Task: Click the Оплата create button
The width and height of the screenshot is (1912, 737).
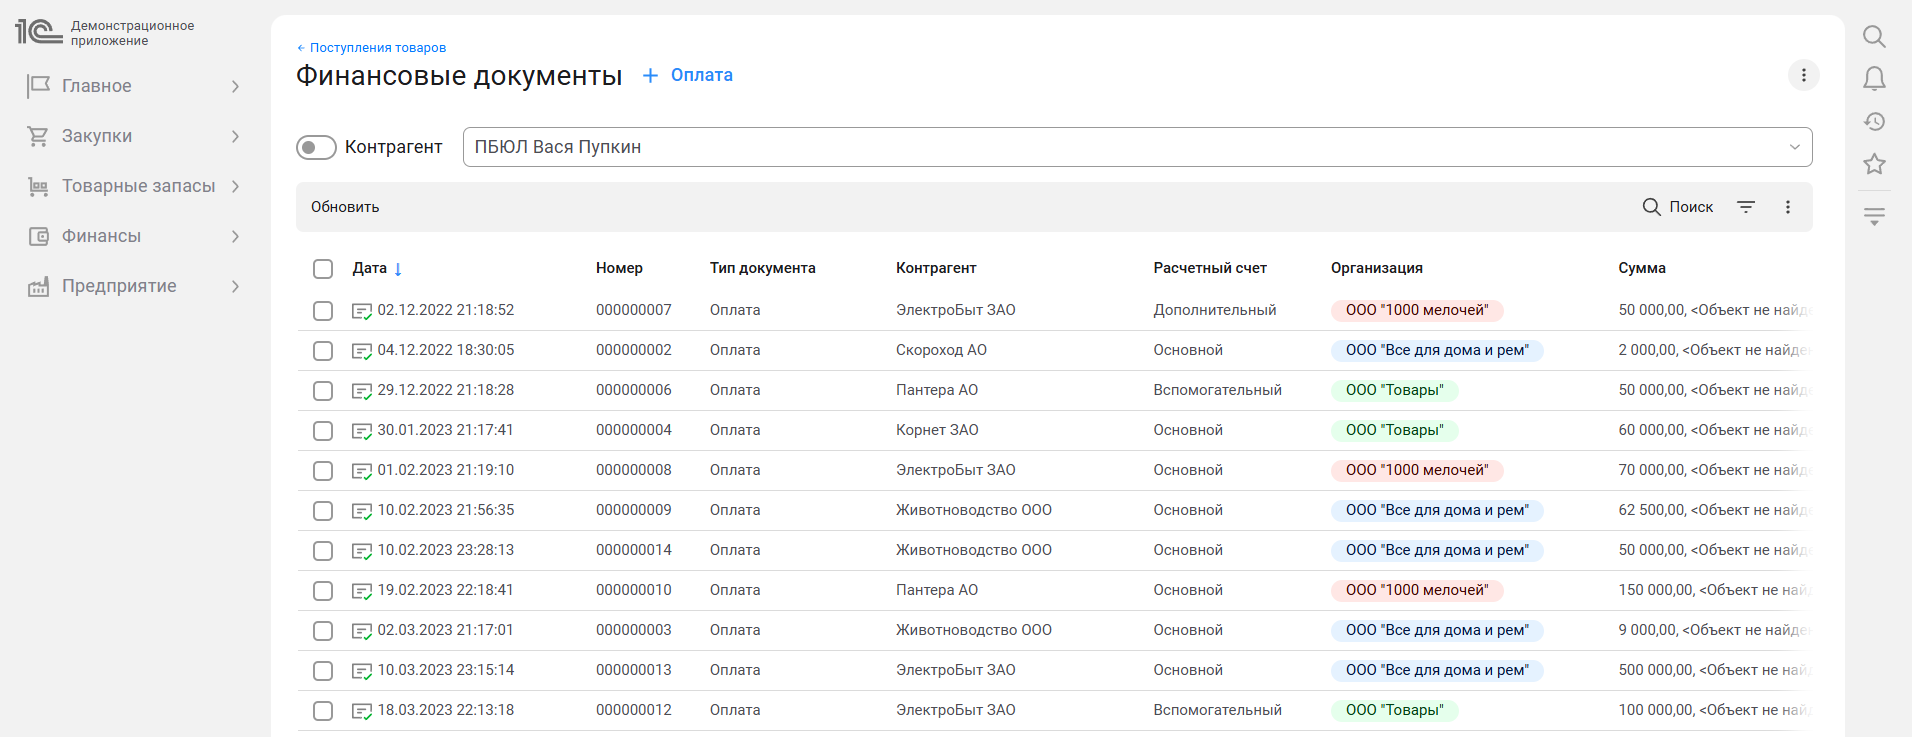Action: 688,75
